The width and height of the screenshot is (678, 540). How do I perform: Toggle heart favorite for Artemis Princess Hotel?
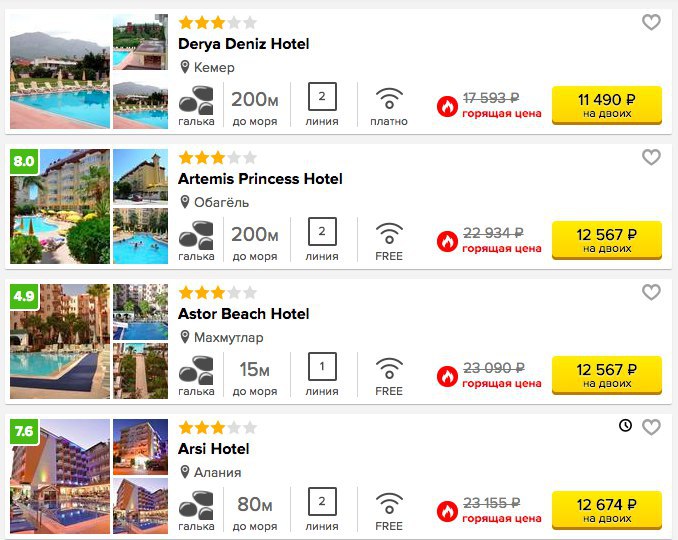coord(651,157)
